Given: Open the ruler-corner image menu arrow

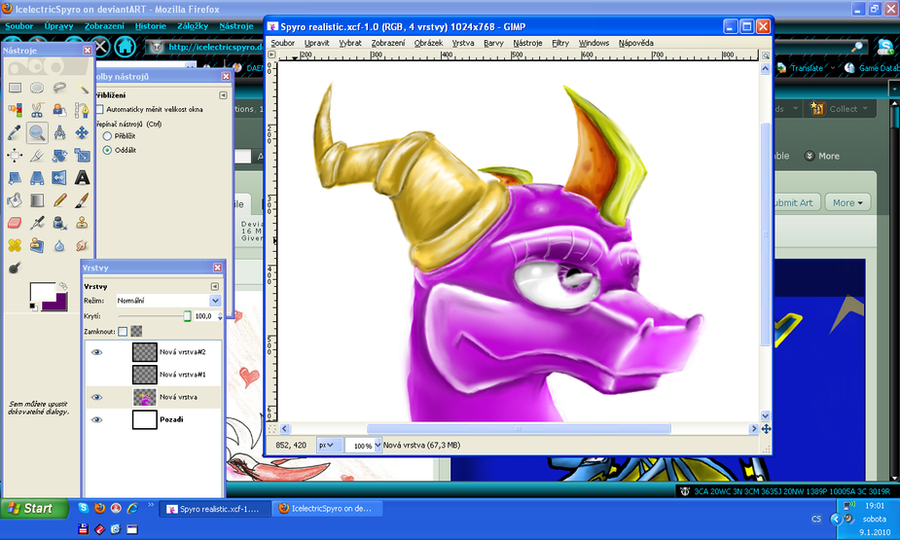Looking at the screenshot, I should pos(272,55).
